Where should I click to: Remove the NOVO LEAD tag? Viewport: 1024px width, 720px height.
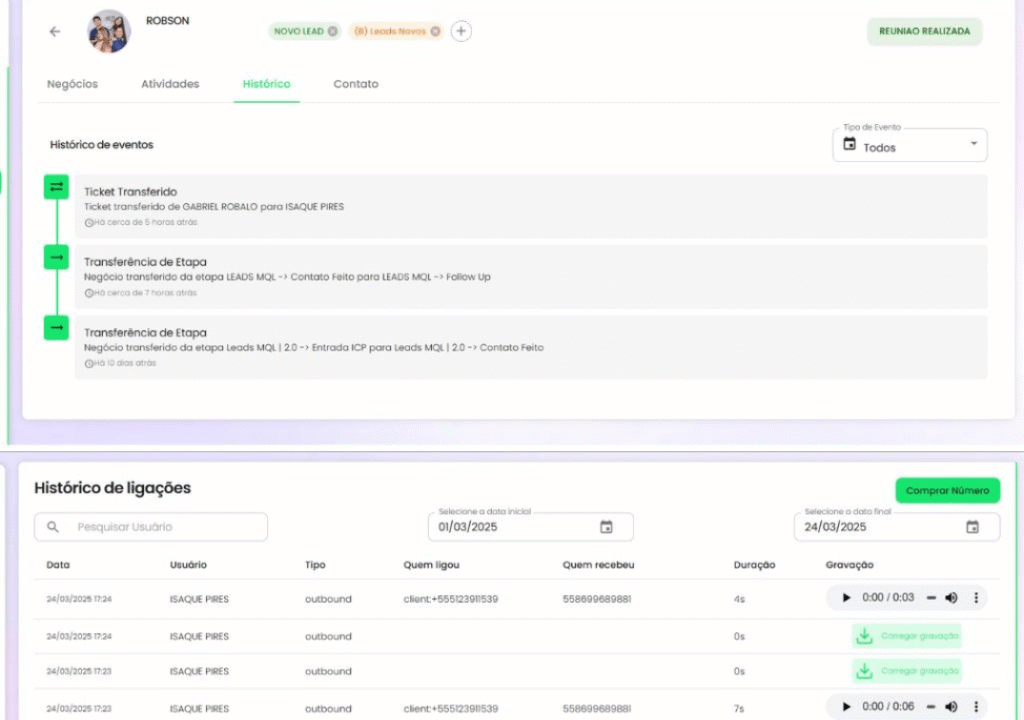(332, 31)
